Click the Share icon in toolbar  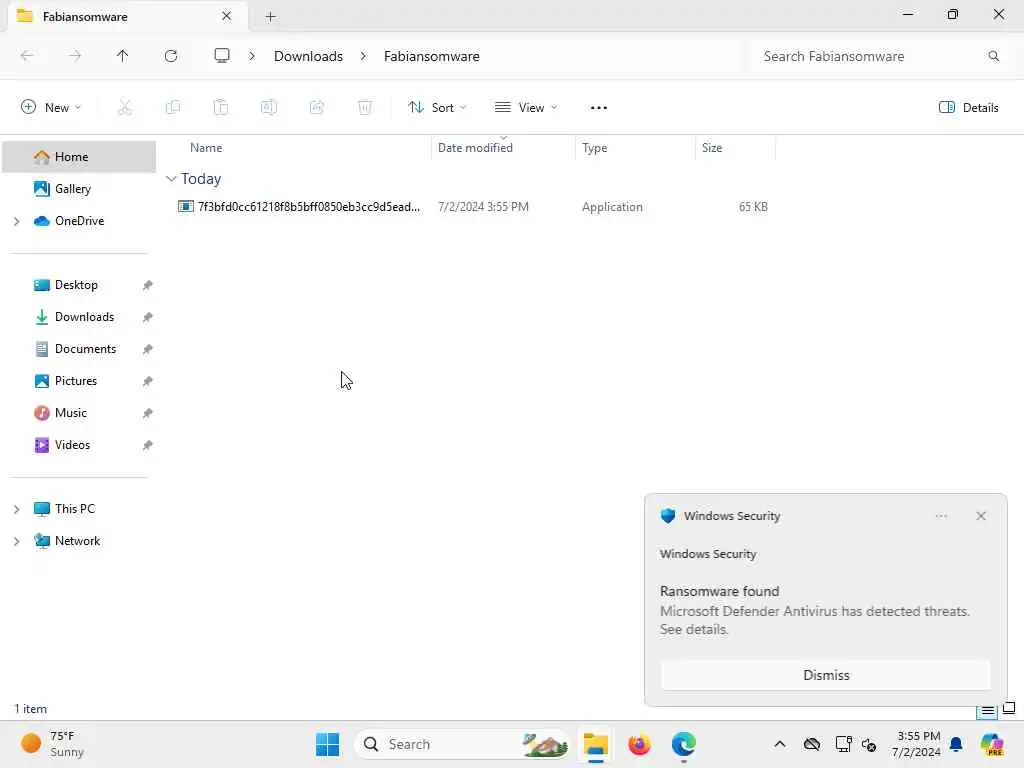[317, 107]
